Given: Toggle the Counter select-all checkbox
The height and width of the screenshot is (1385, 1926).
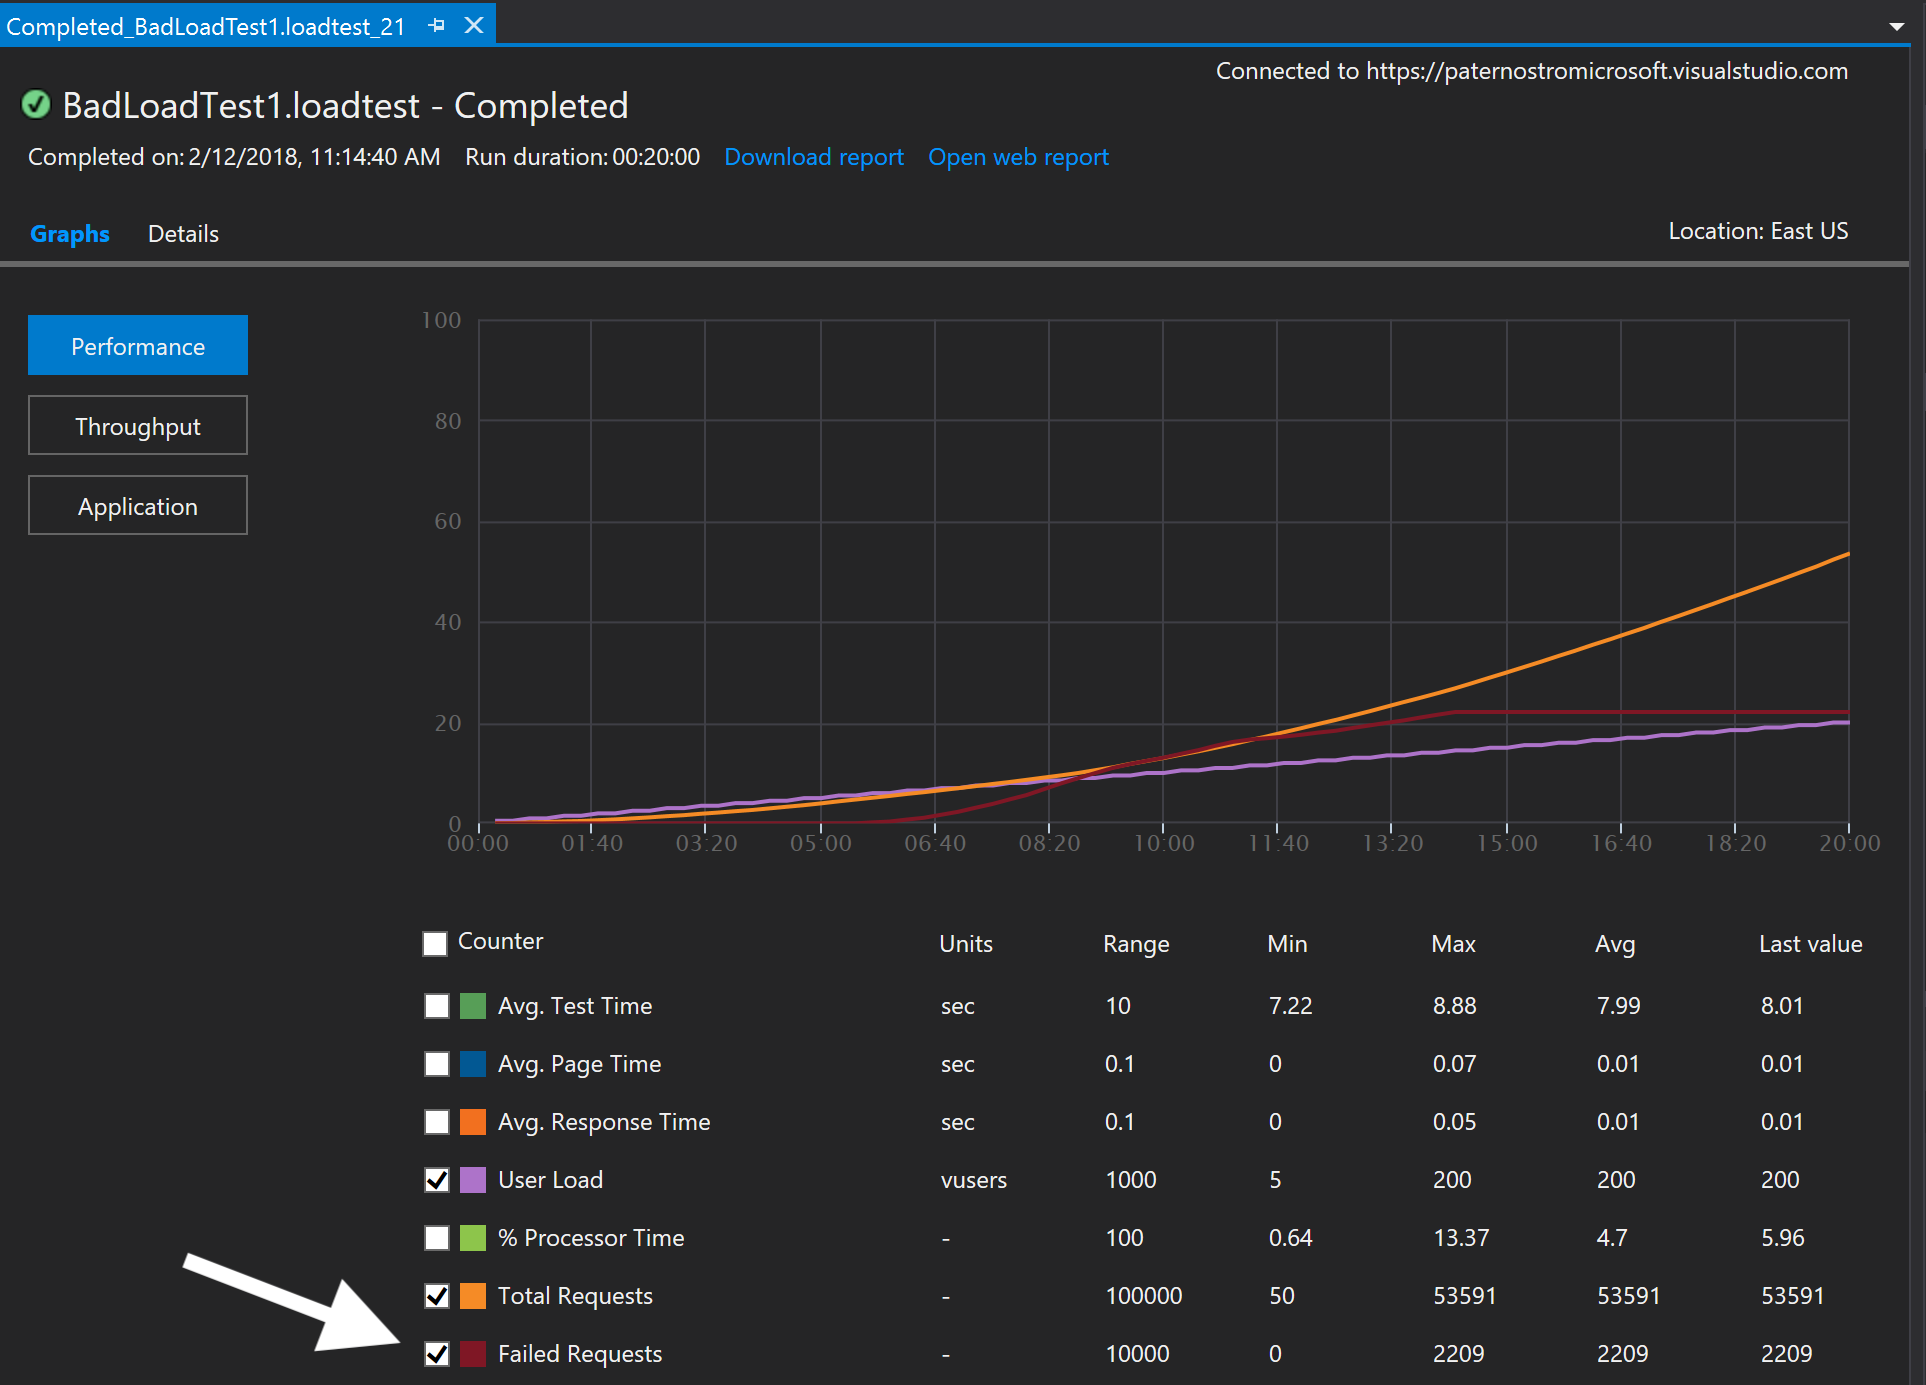Looking at the screenshot, I should click(435, 944).
